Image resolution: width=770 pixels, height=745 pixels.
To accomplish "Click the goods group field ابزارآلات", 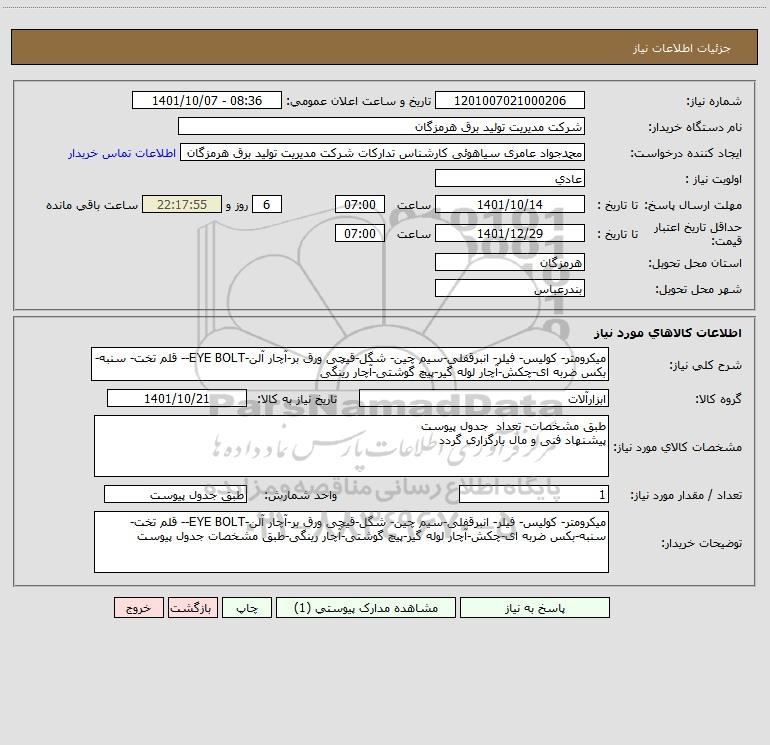I will click(x=484, y=398).
